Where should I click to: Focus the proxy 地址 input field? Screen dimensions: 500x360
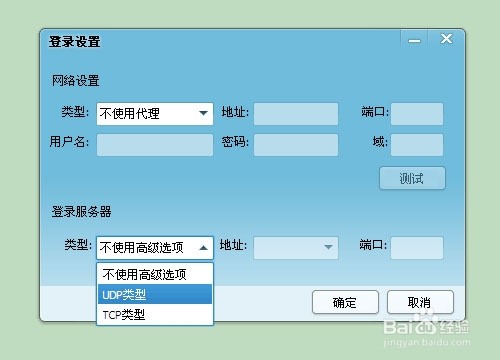296,114
